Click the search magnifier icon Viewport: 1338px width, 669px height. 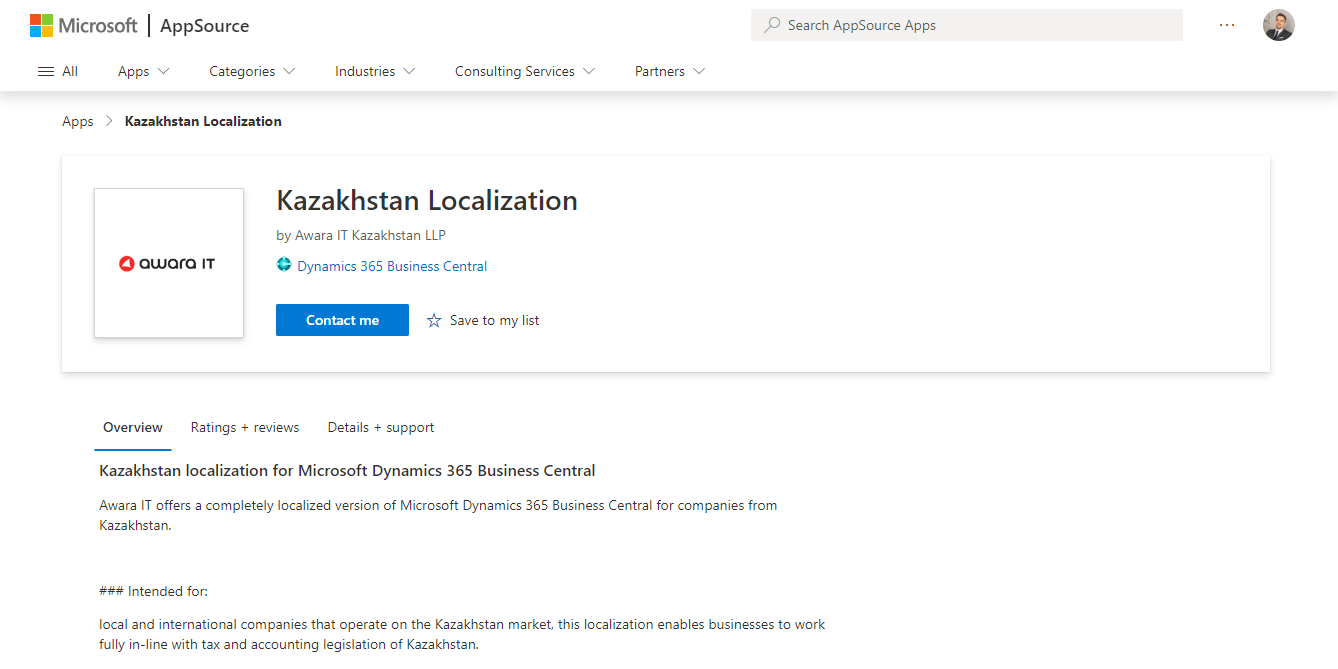770,24
